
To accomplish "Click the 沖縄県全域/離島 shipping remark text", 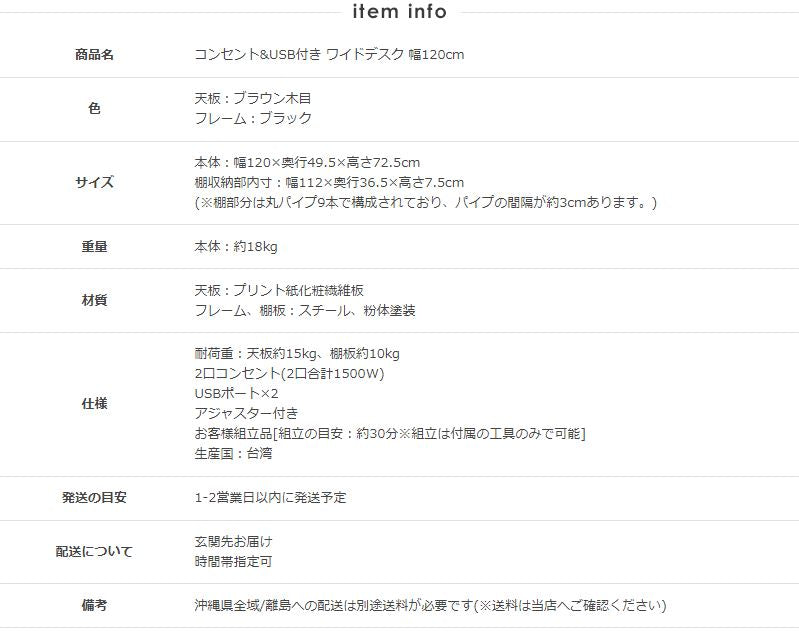I will pos(430,606).
